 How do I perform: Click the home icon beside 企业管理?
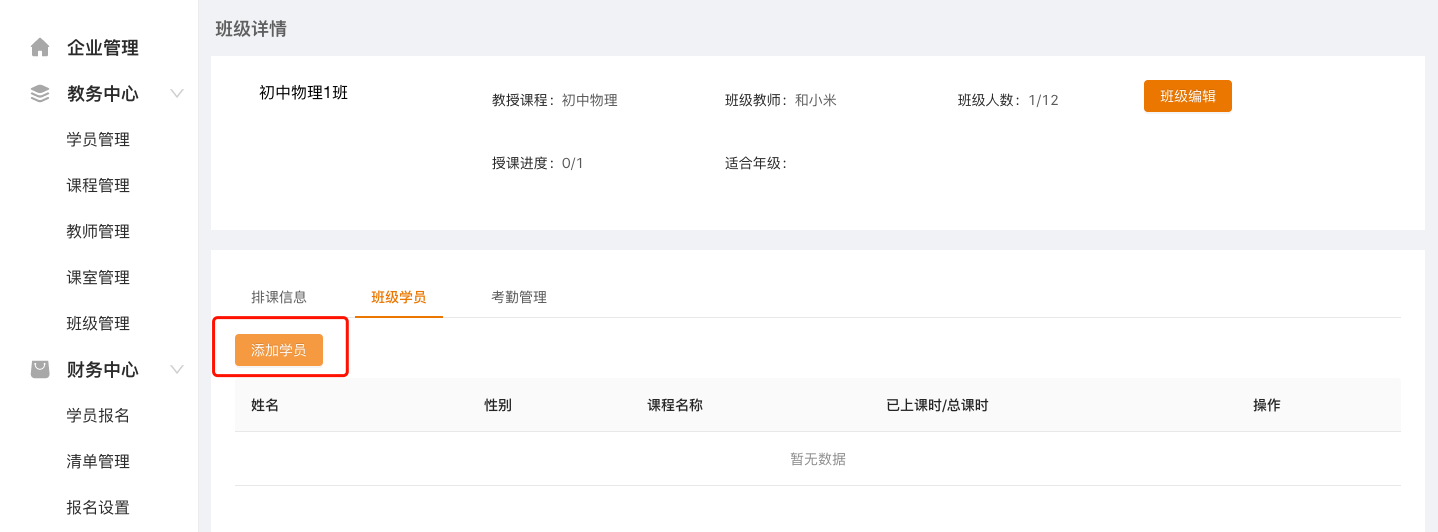pos(40,47)
